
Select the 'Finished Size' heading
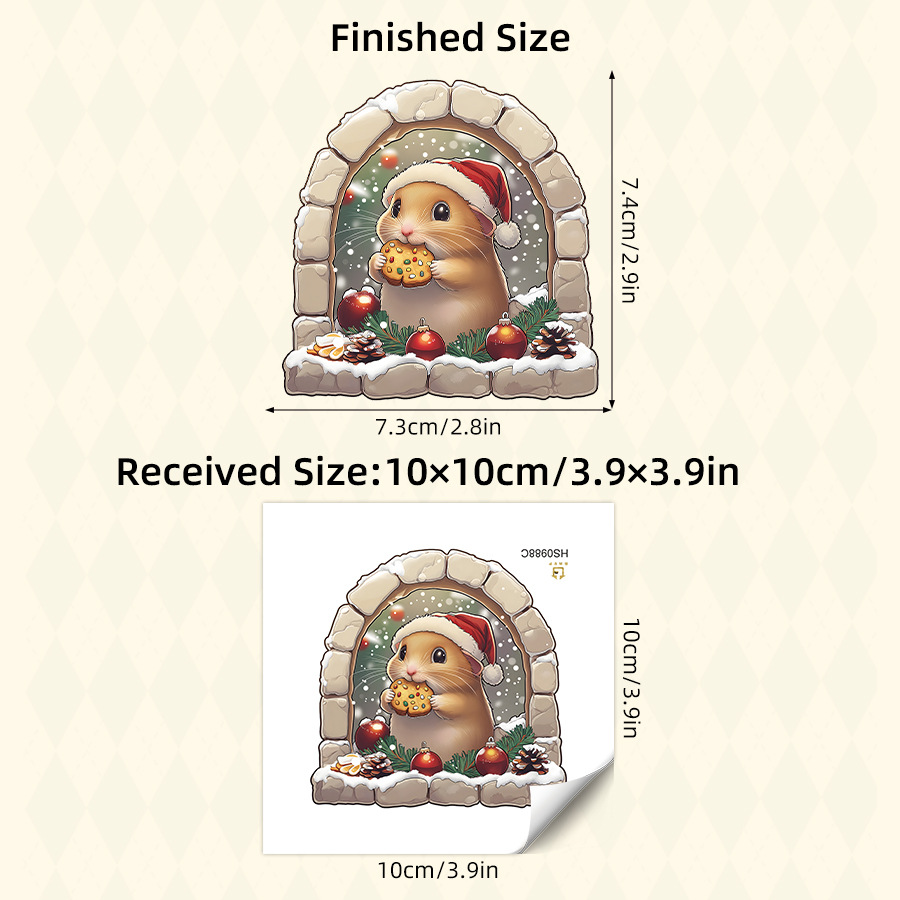(x=450, y=38)
